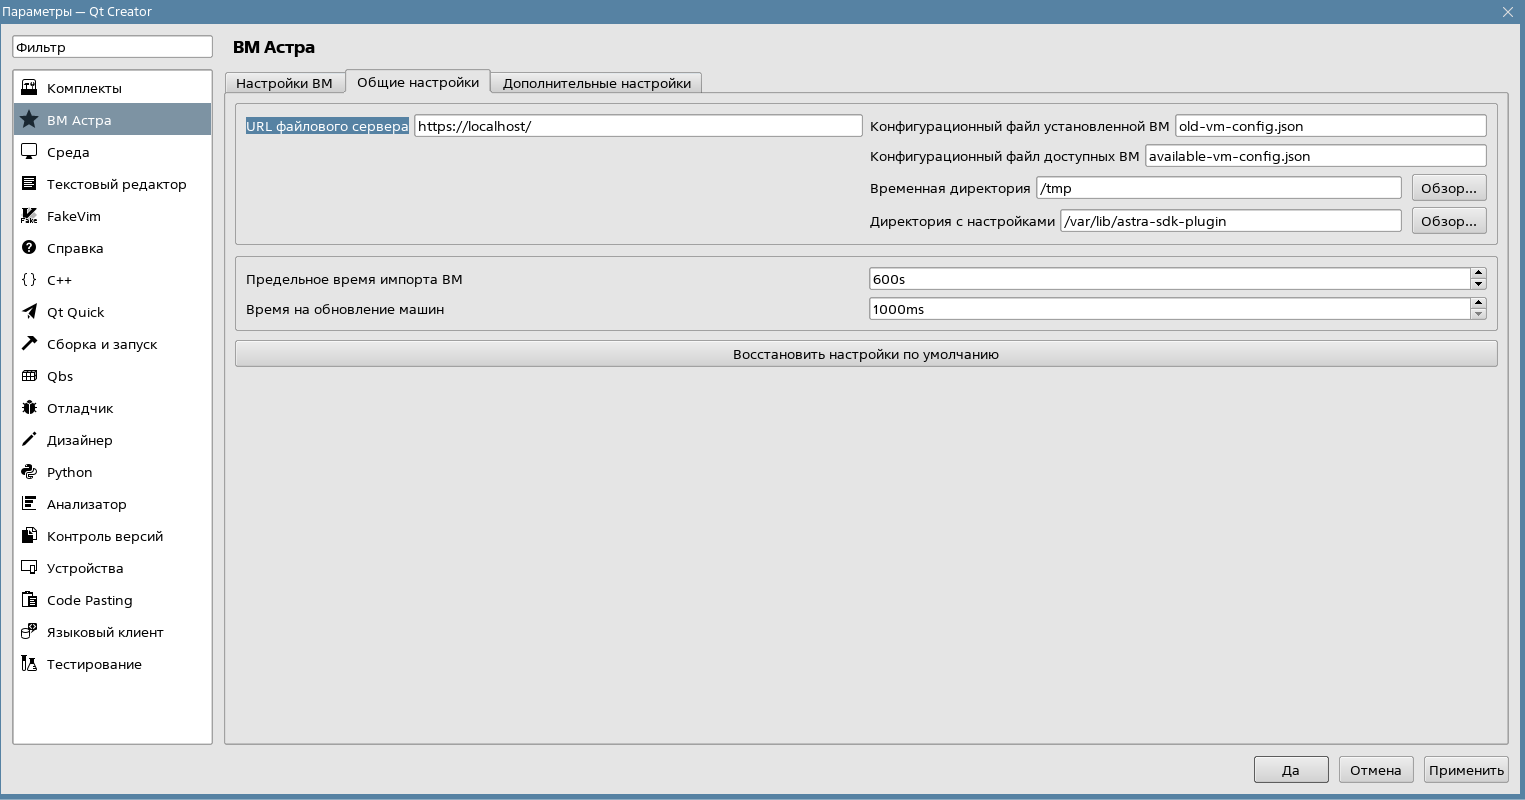Open the FakeVim settings icon
Viewport: 1525px width, 800px height.
pyautogui.click(x=29, y=216)
